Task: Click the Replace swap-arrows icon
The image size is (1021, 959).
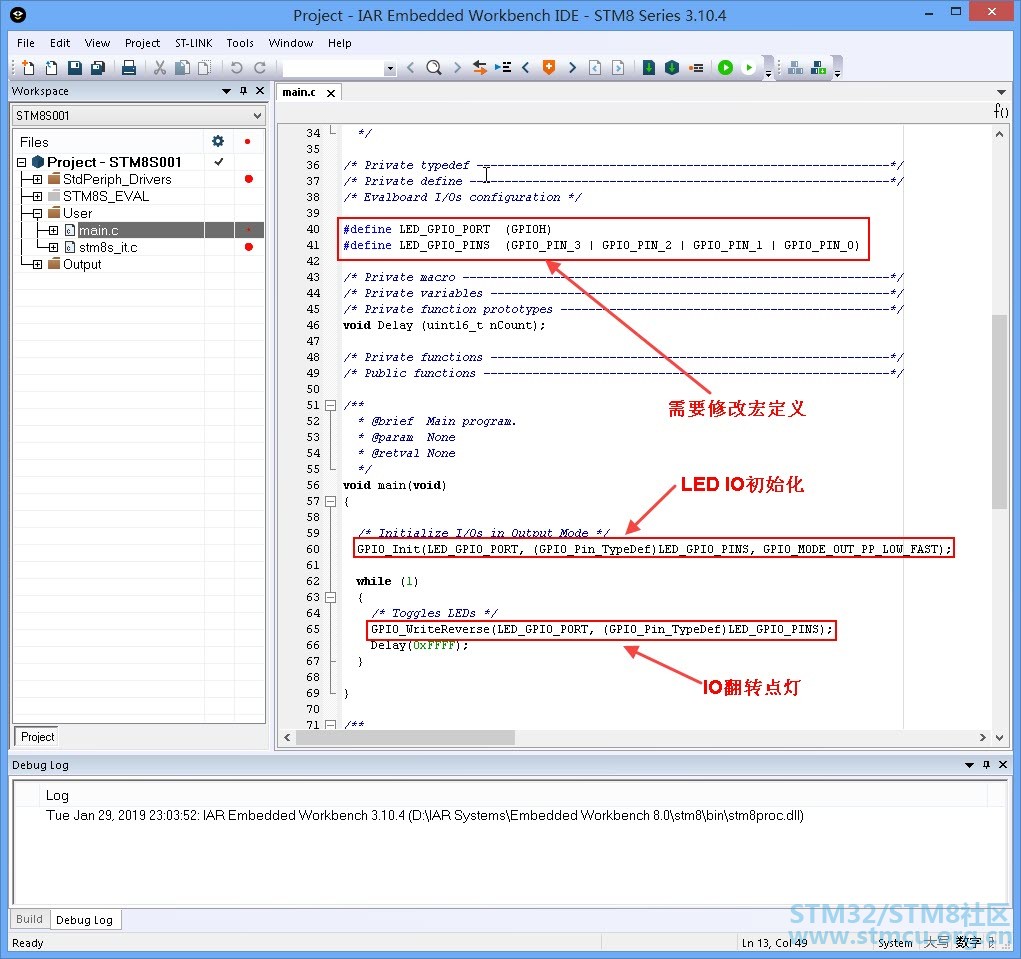Action: 480,68
